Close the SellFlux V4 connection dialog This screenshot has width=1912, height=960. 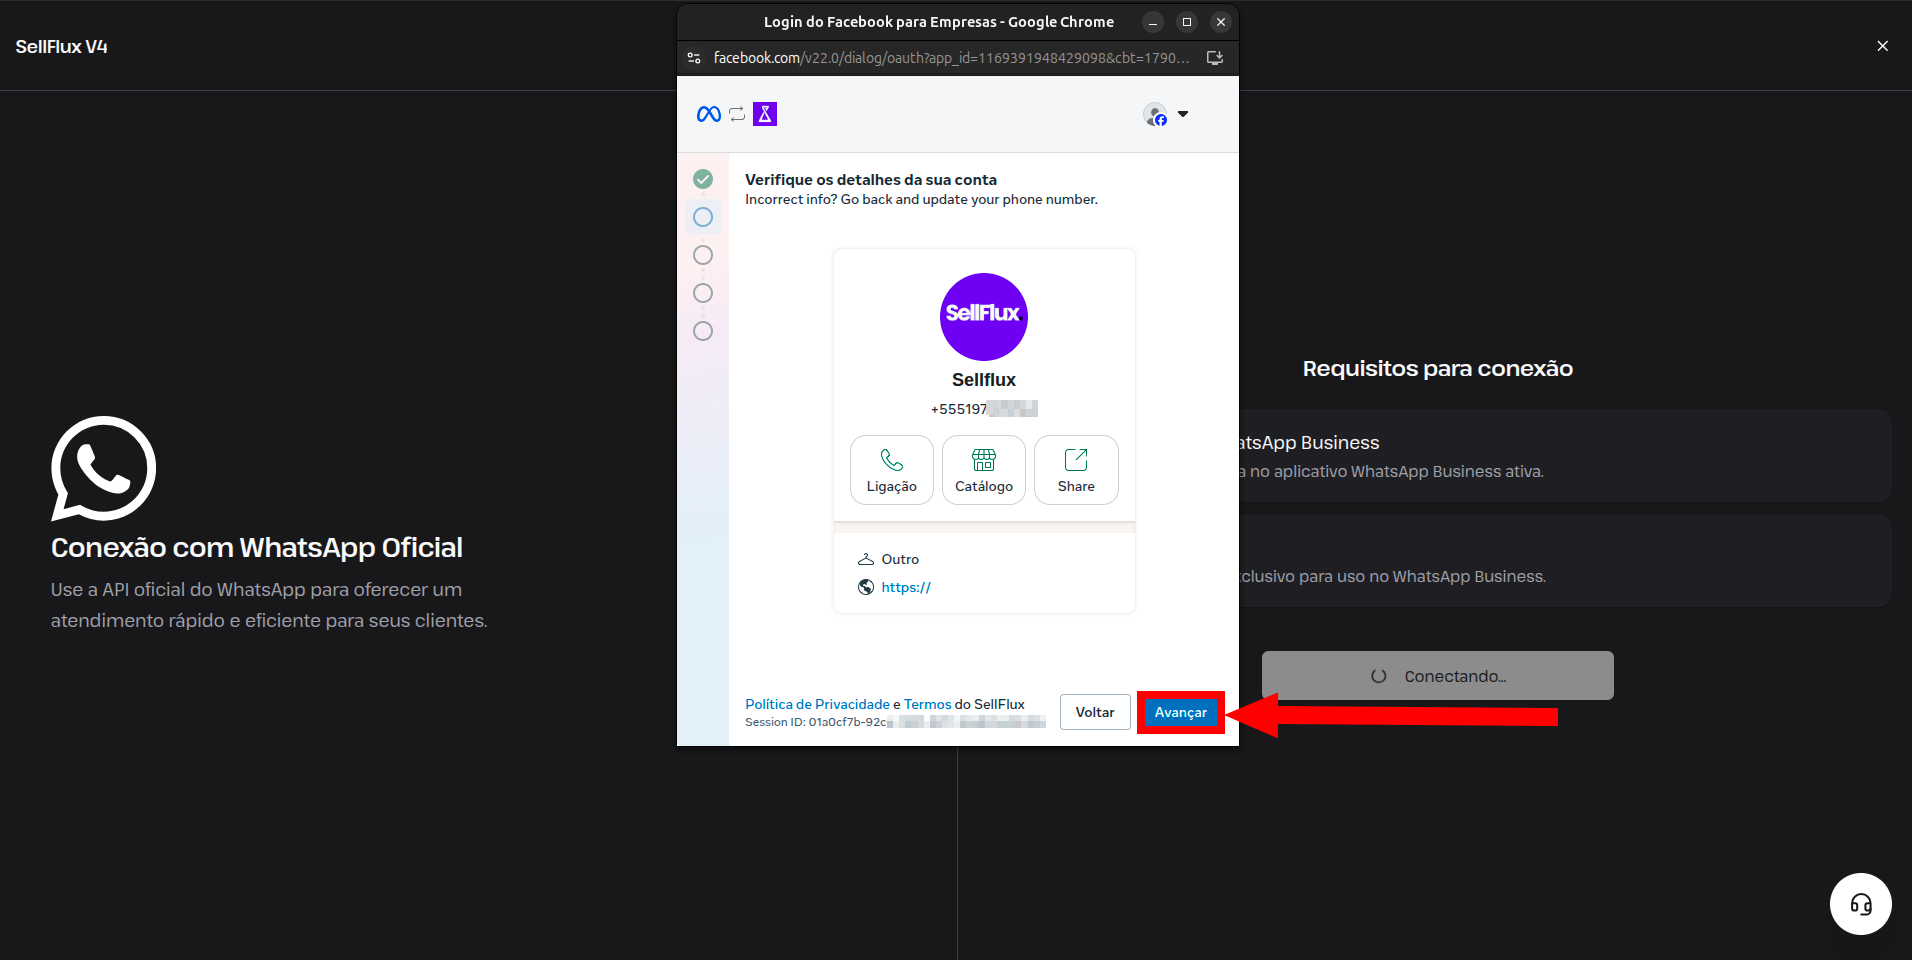tap(1883, 46)
